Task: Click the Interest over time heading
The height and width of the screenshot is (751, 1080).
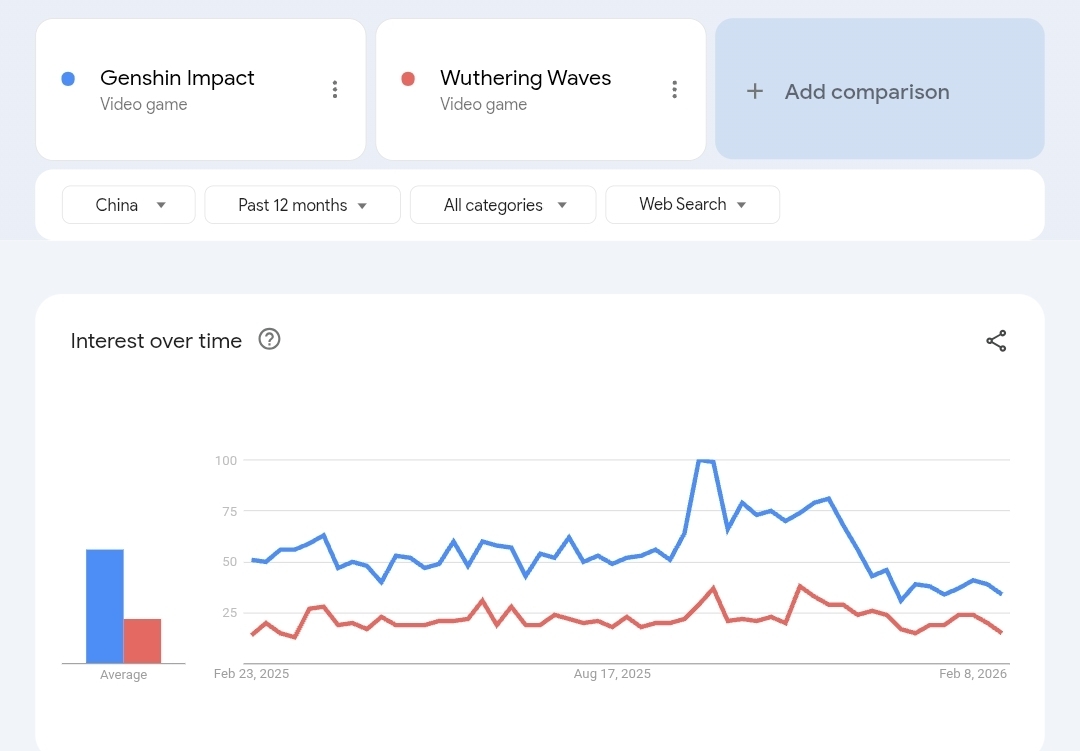Action: pyautogui.click(x=156, y=341)
